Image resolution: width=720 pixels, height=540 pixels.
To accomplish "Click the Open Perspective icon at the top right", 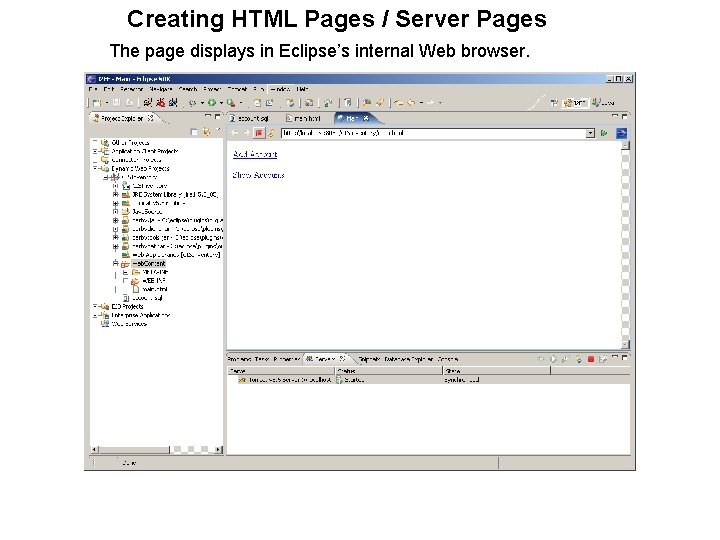I will point(554,103).
